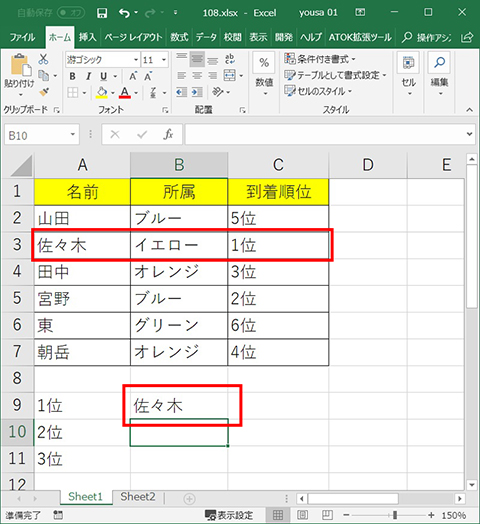This screenshot has height=524, width=480.
Task: Toggle the 自動保存 AutoSave switch
Action: tap(71, 13)
